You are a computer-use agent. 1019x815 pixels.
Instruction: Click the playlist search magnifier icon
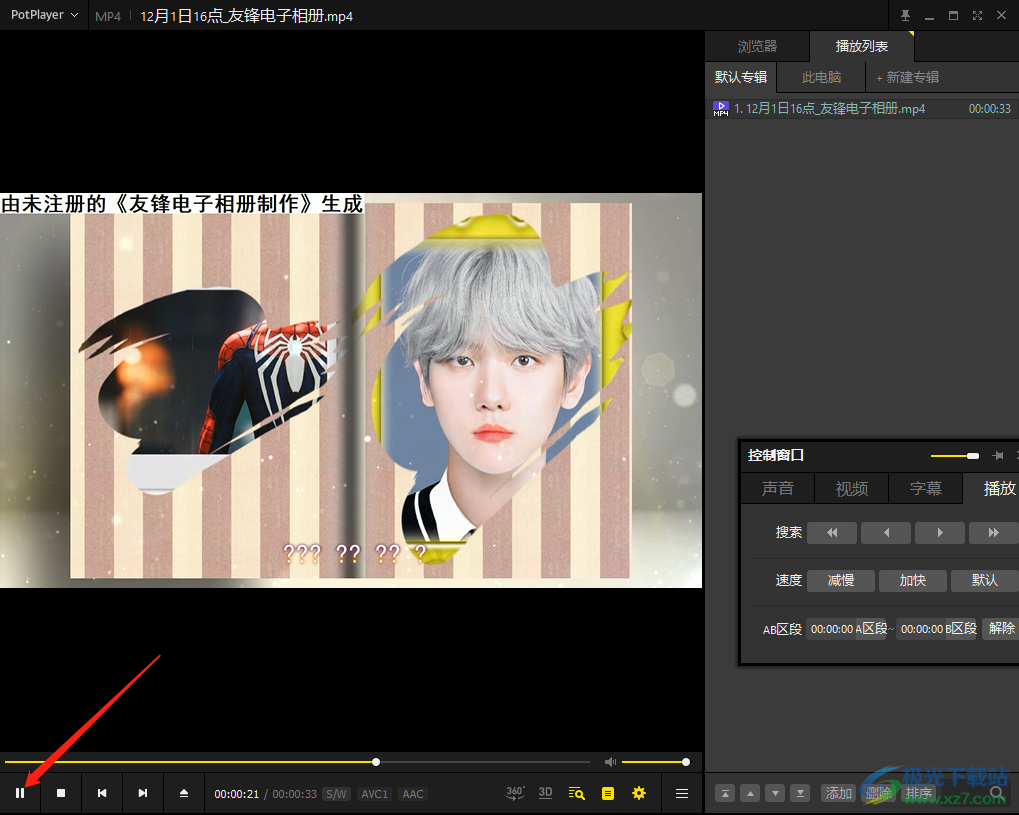[x=996, y=794]
